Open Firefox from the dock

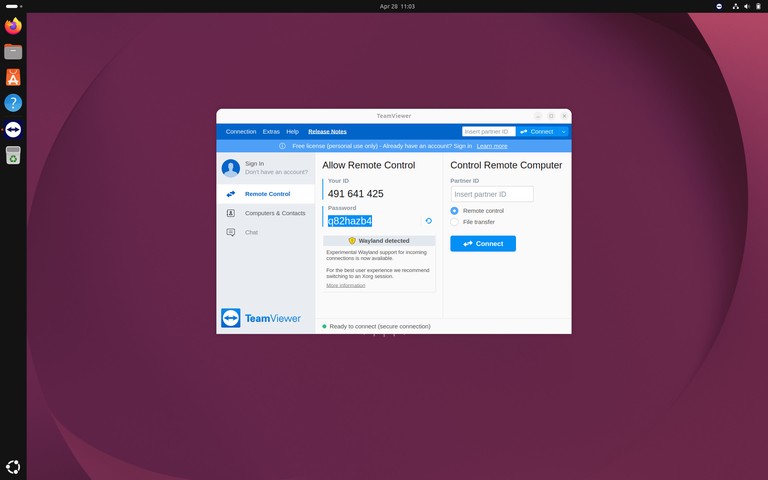[x=13, y=25]
